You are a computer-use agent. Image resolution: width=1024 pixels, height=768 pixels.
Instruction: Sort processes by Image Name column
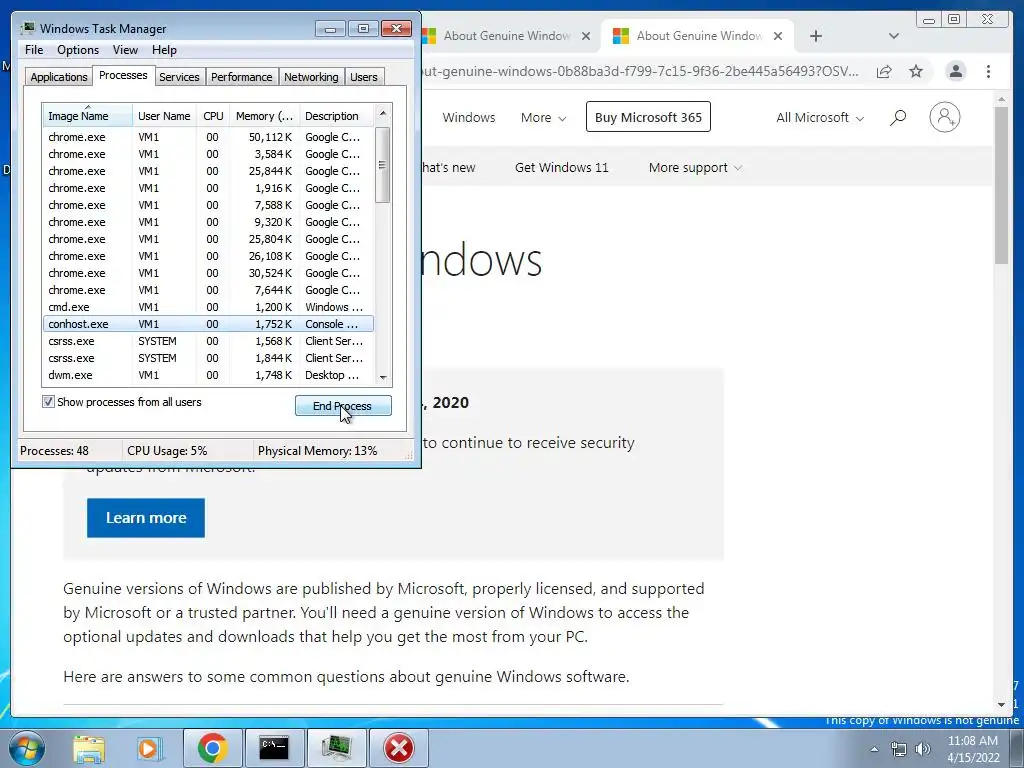87,116
